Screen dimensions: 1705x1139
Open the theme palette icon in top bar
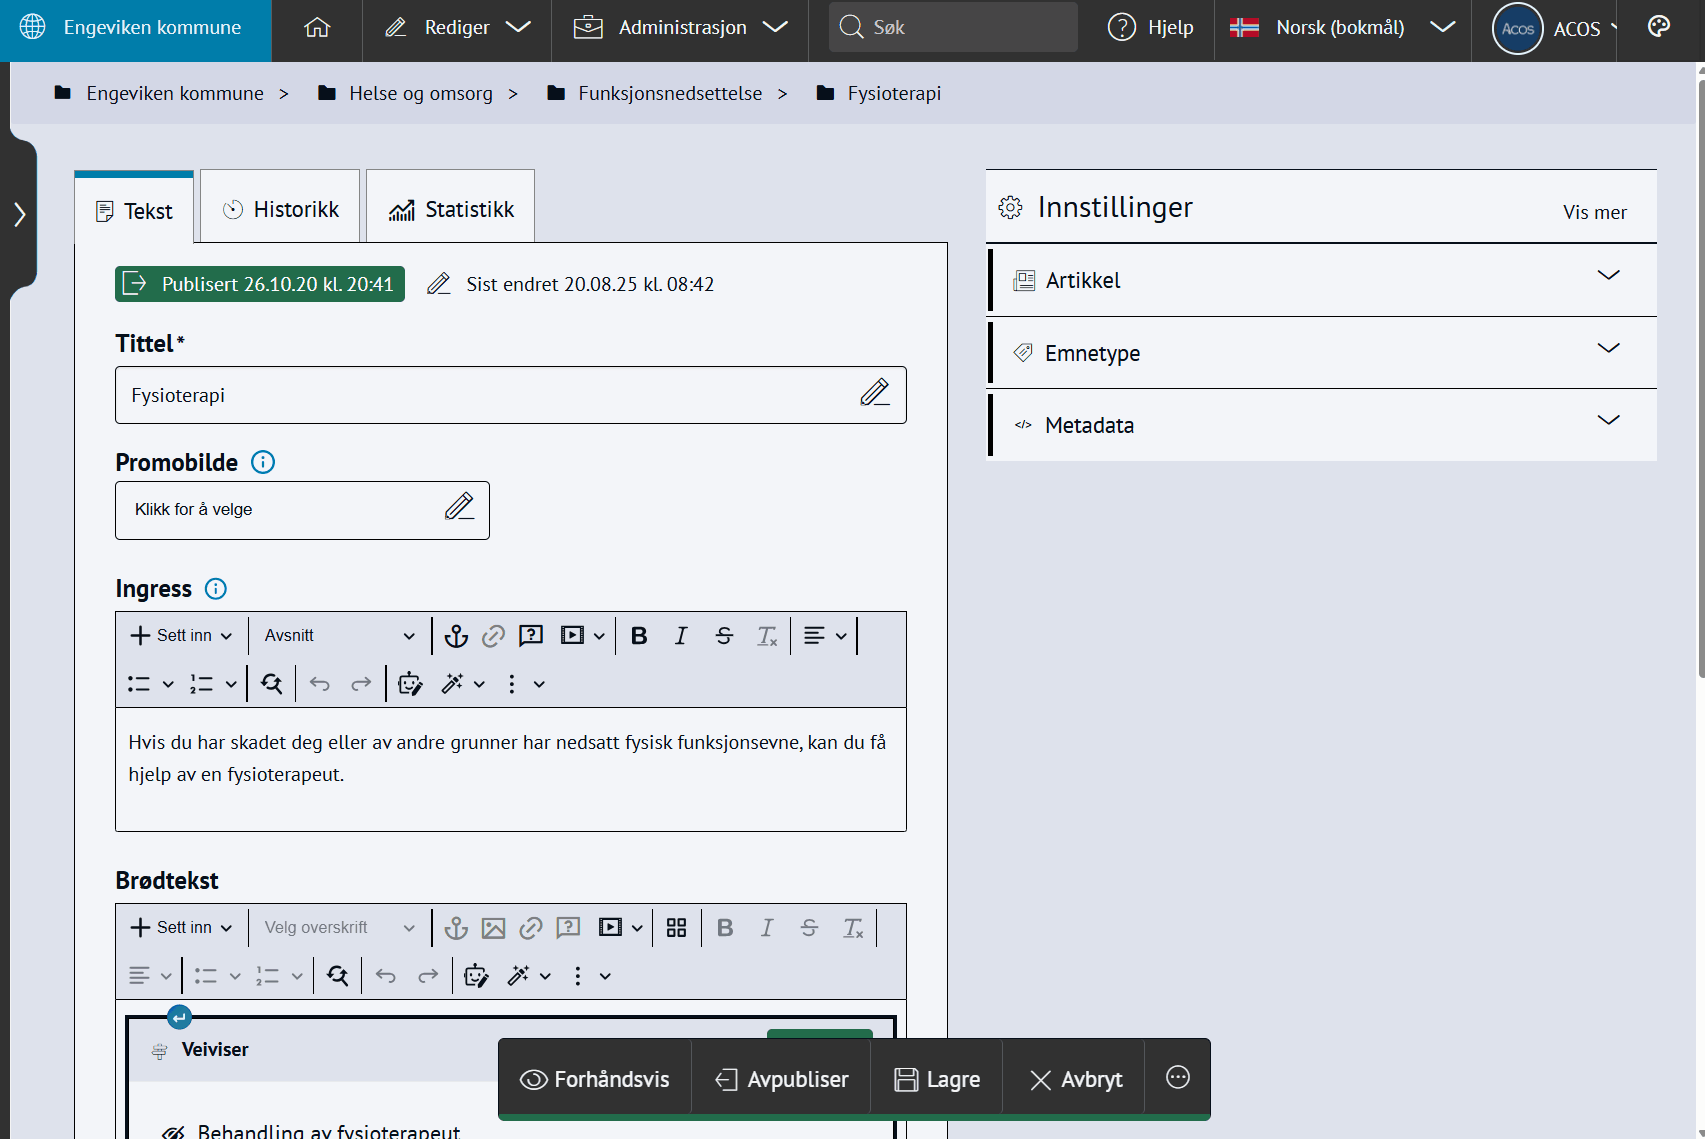[1658, 27]
